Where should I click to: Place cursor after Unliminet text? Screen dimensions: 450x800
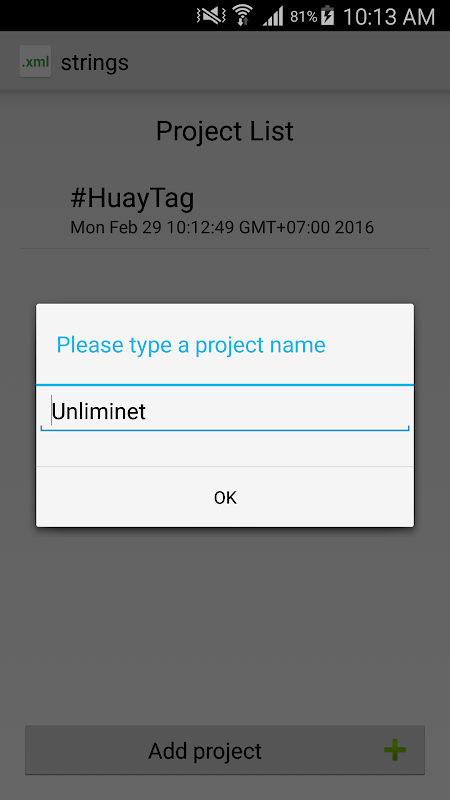coord(147,412)
